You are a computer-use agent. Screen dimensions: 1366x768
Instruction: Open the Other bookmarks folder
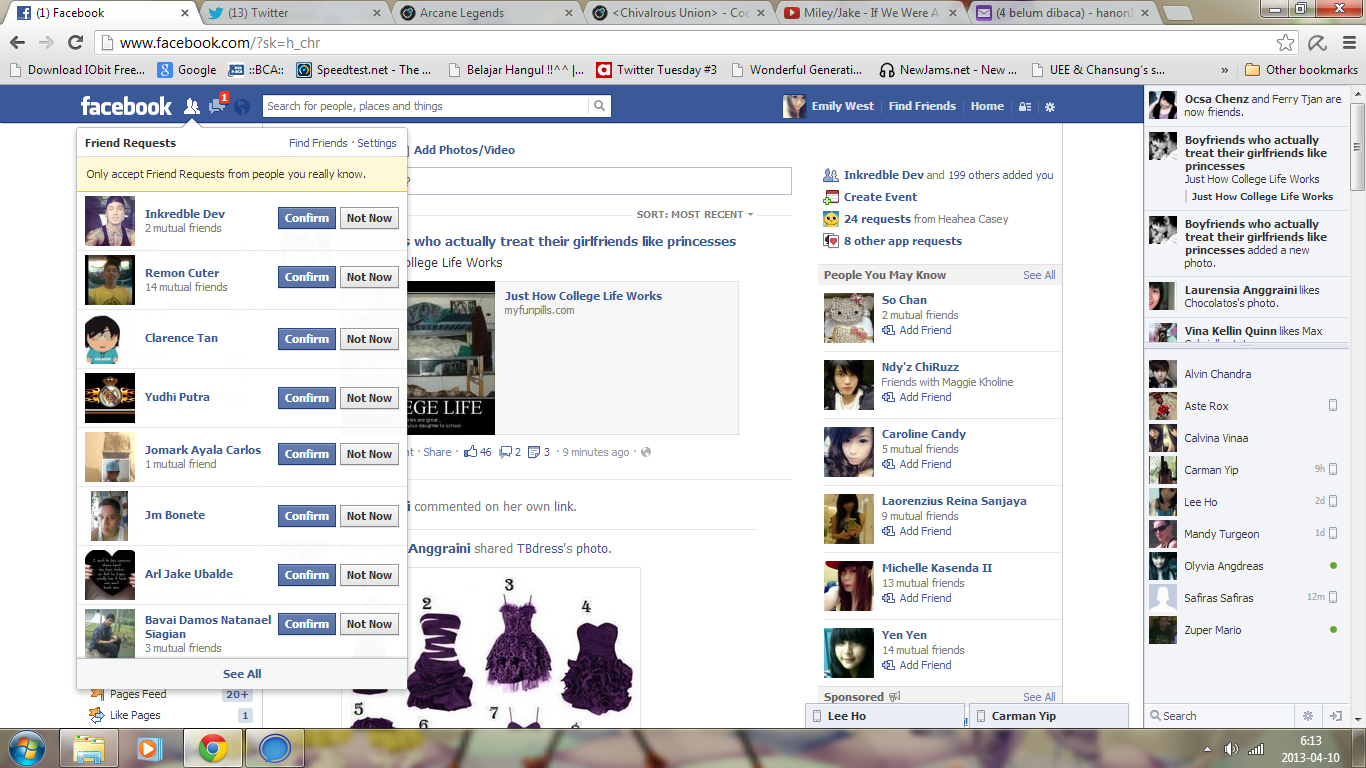point(1301,70)
